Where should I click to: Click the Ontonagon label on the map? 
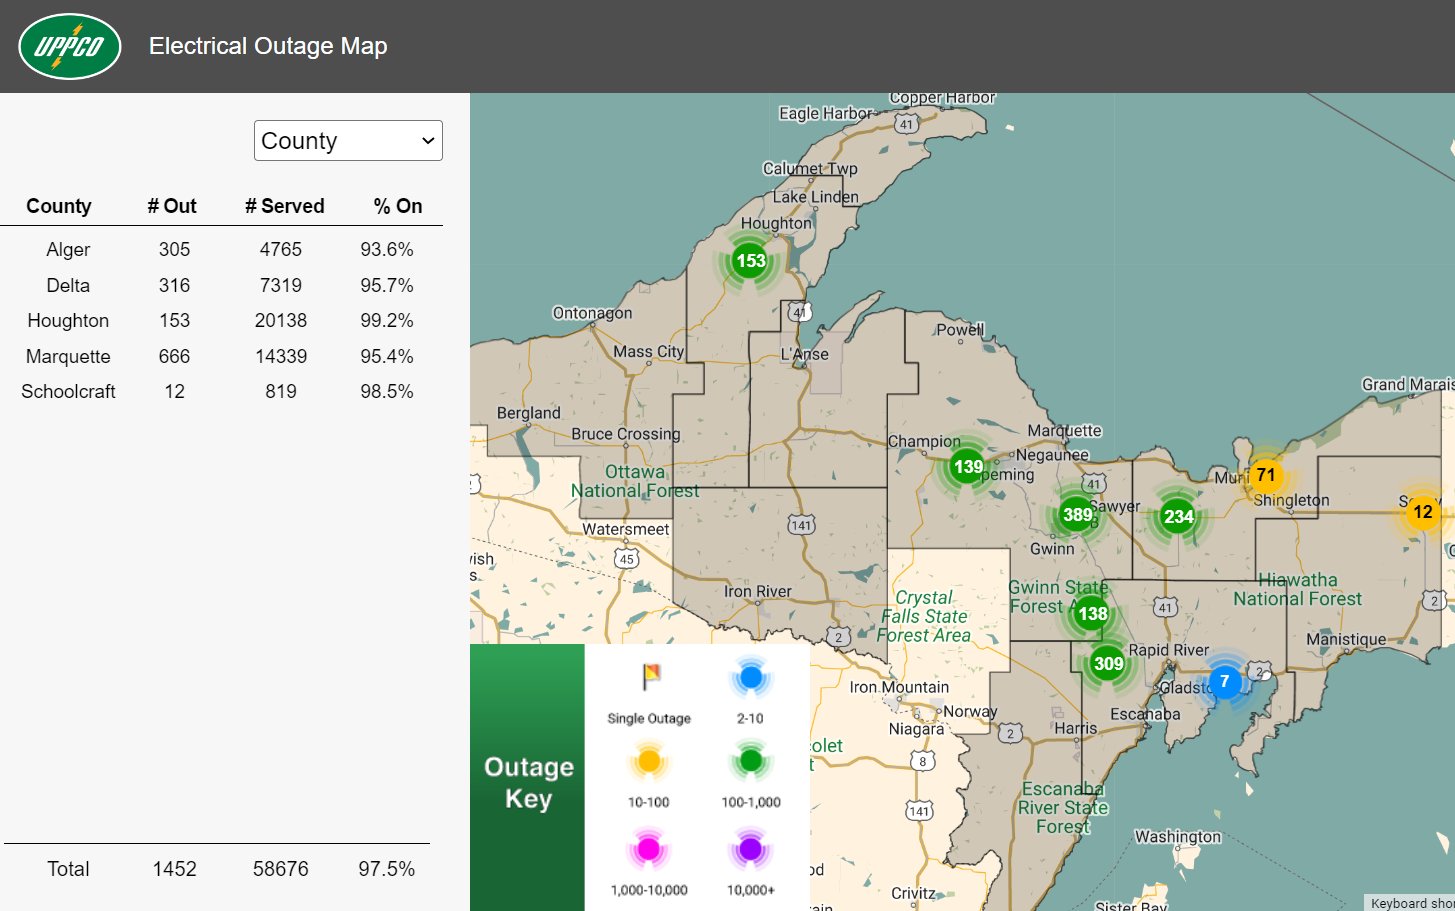click(592, 313)
